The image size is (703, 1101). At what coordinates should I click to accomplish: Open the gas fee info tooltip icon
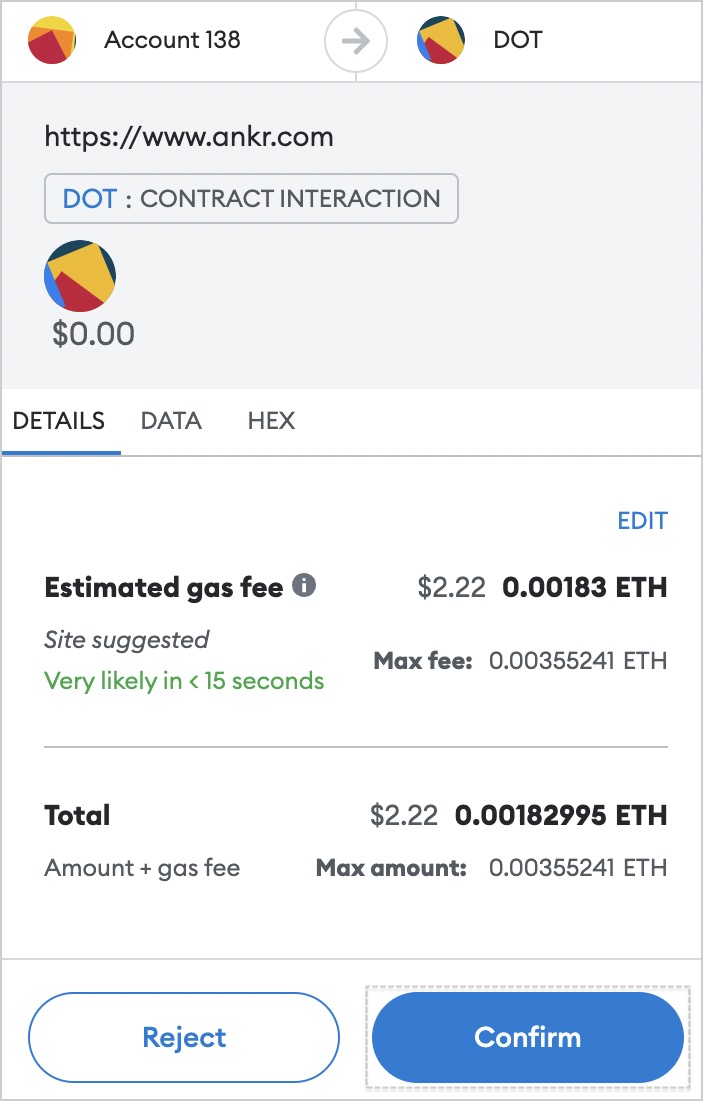click(x=304, y=585)
